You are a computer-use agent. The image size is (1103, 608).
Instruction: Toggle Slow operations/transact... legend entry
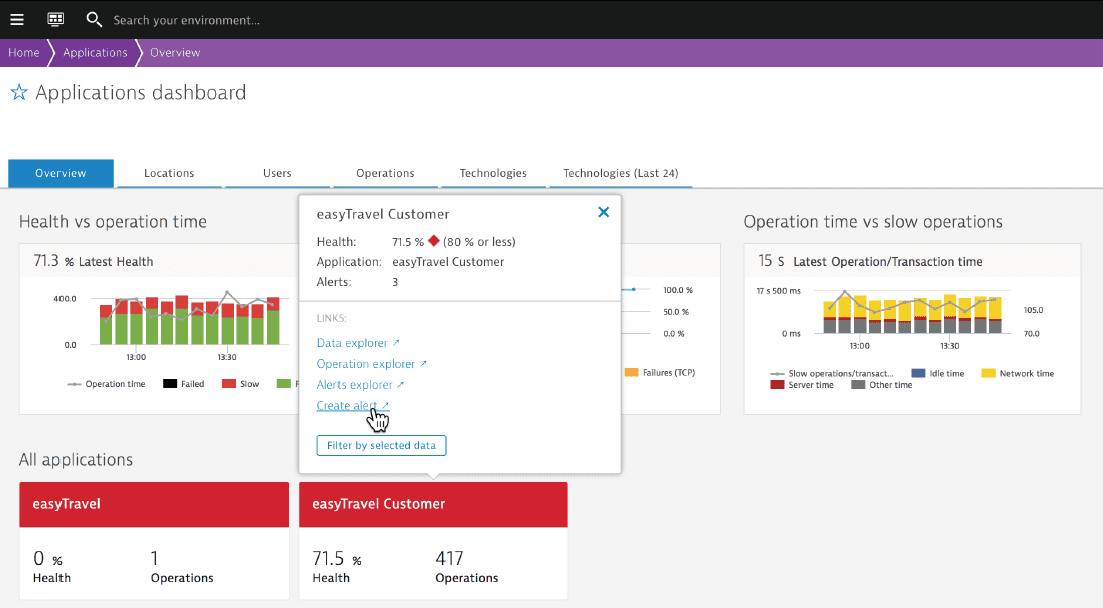[831, 374]
